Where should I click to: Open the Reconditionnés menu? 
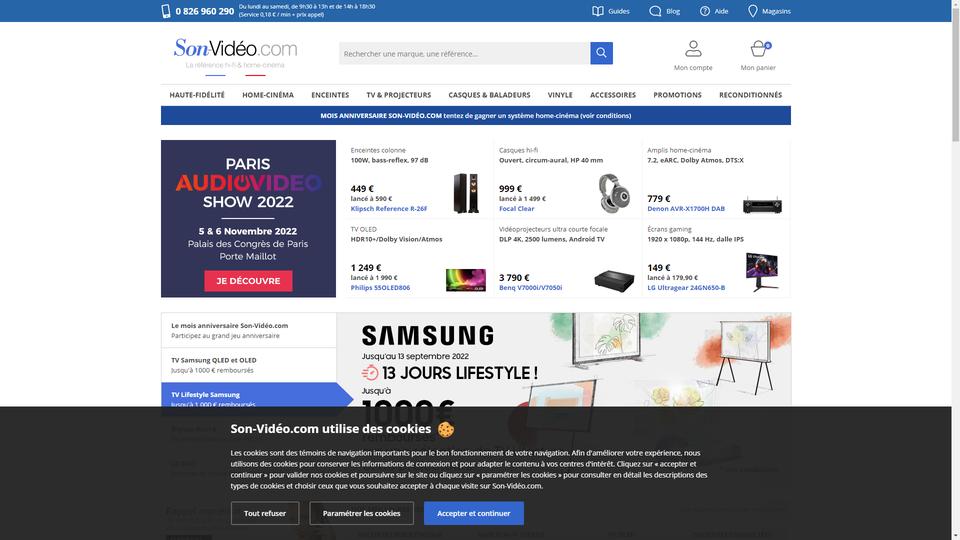pos(751,95)
